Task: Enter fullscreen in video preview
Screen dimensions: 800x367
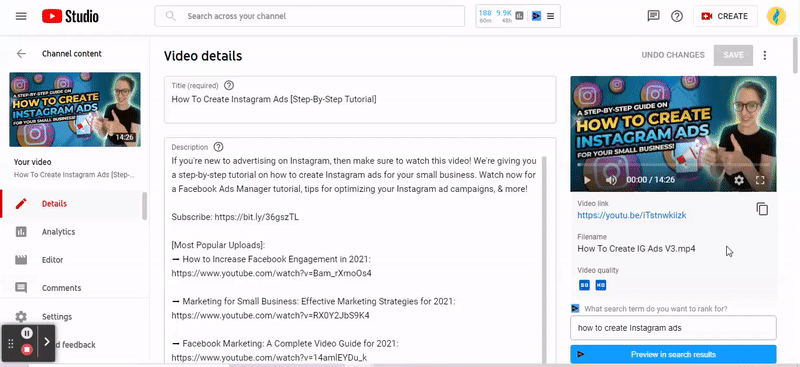Action: pyautogui.click(x=760, y=180)
